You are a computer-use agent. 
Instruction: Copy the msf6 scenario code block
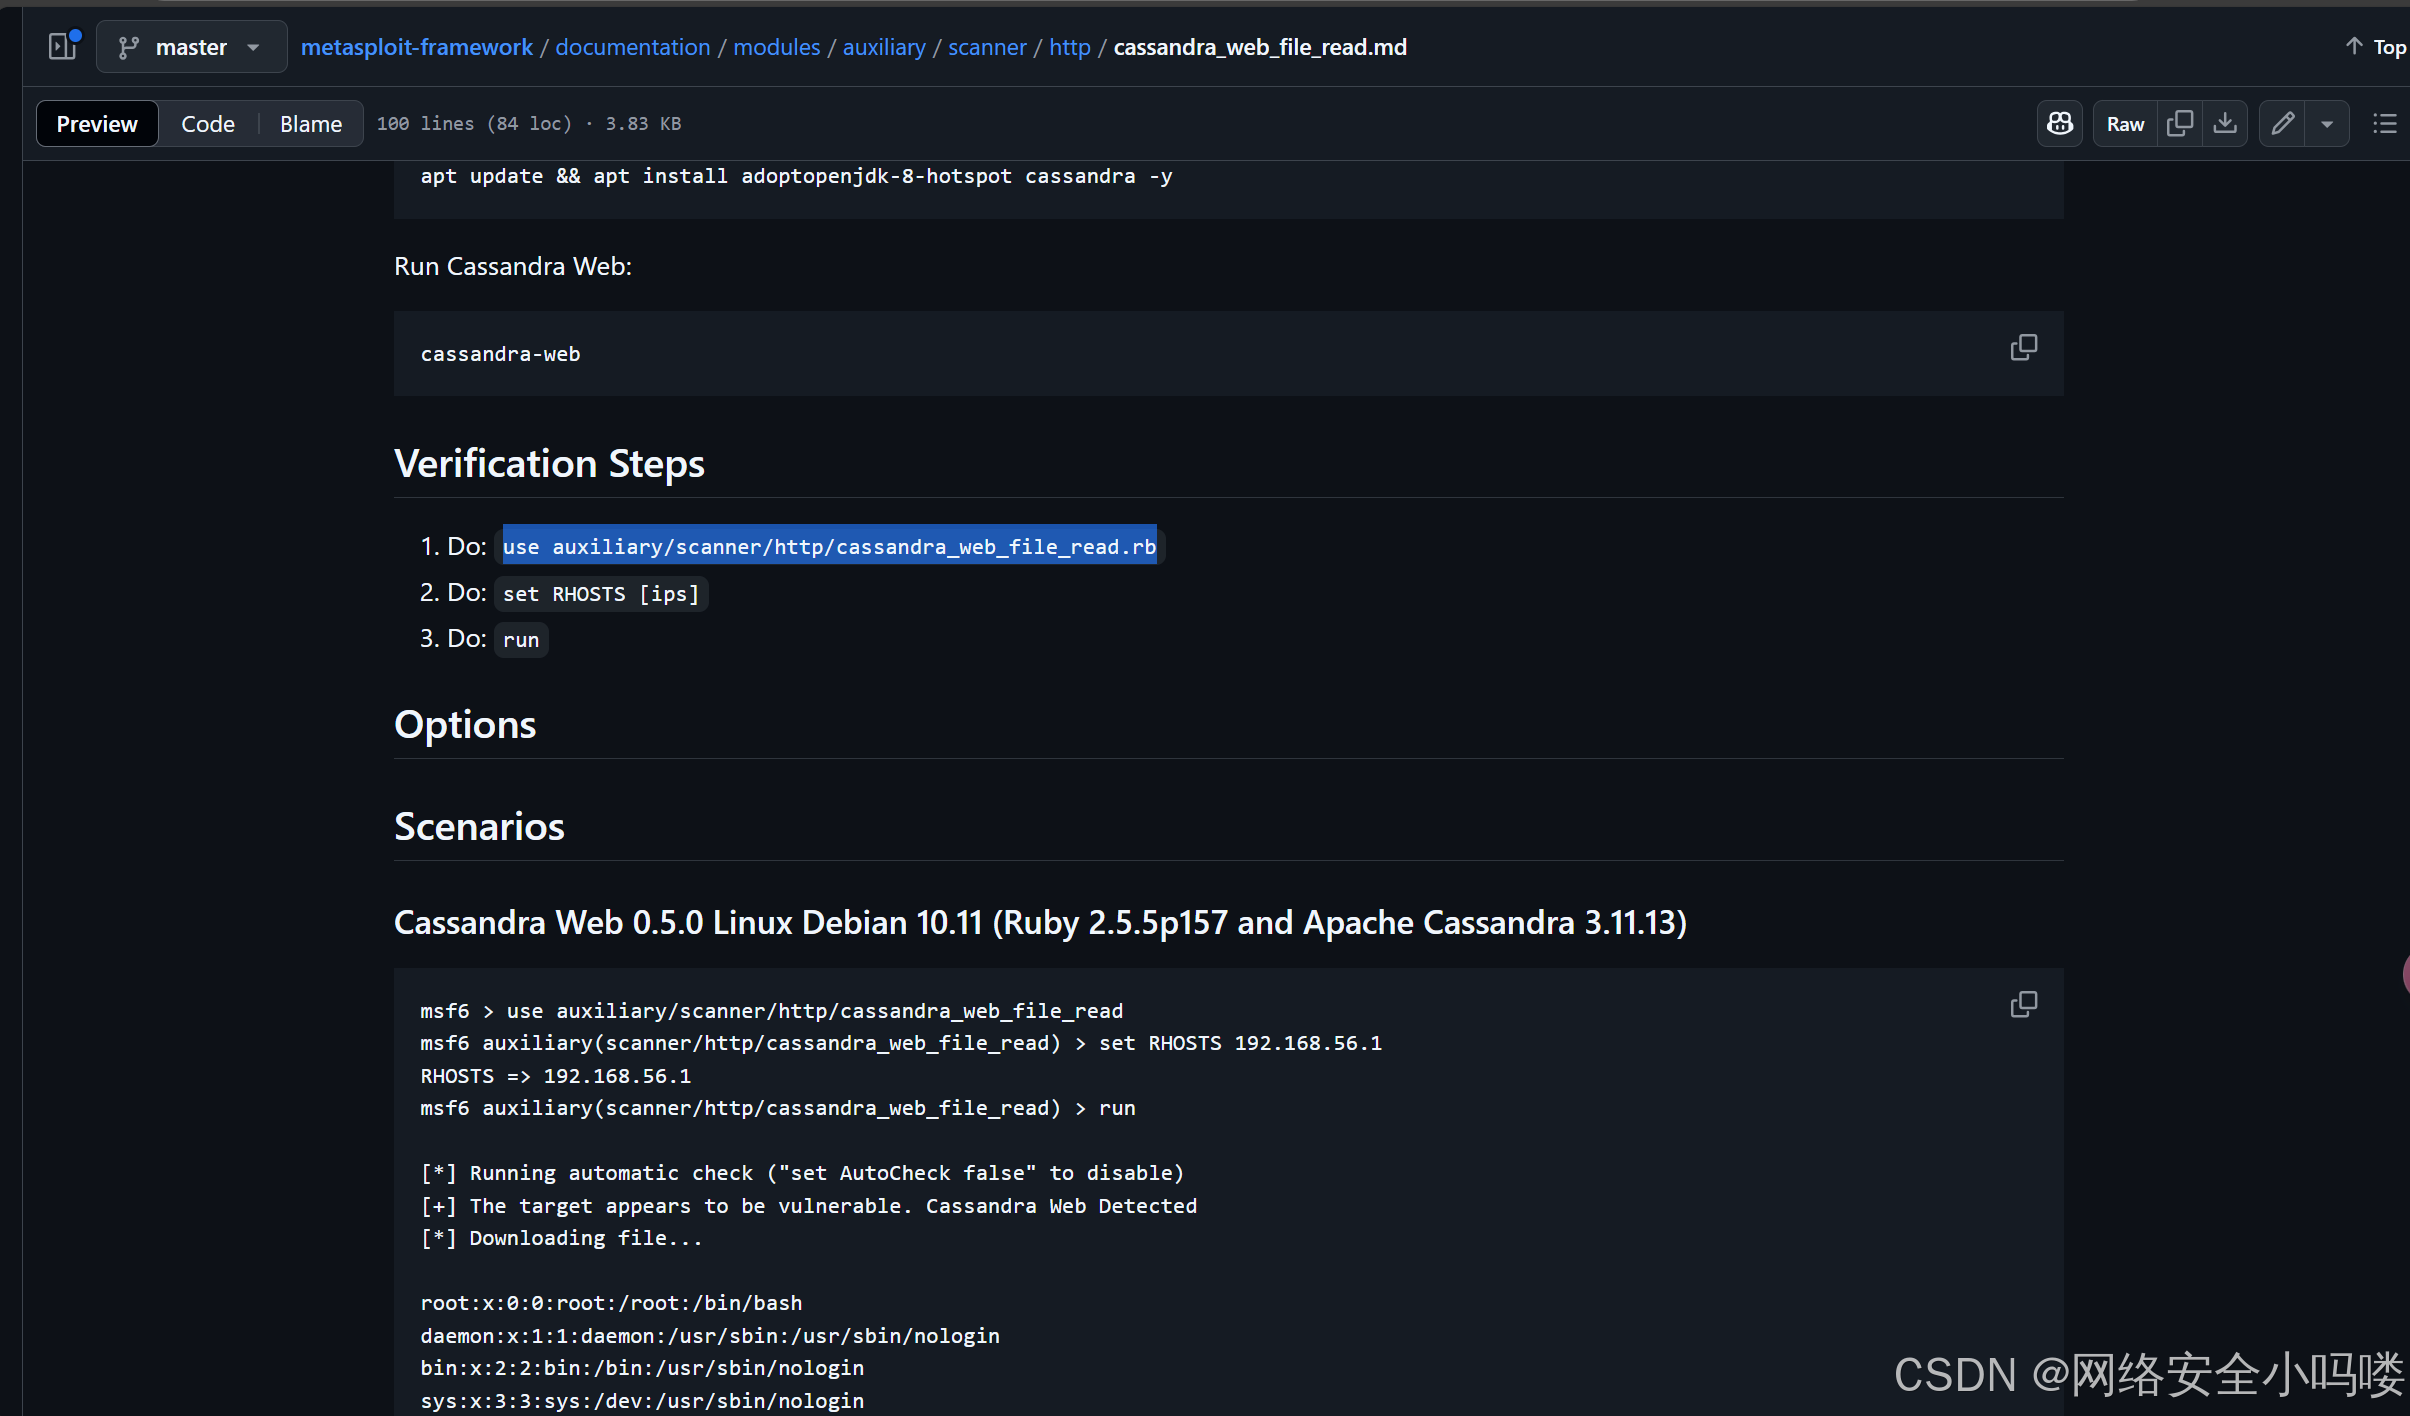[x=2023, y=1004]
